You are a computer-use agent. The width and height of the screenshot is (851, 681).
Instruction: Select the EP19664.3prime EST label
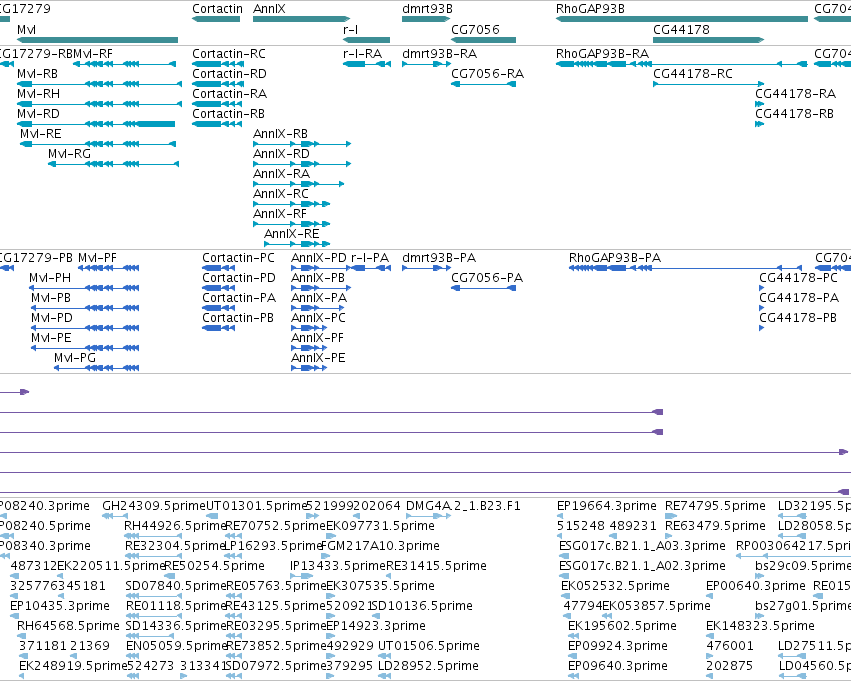[x=607, y=505]
